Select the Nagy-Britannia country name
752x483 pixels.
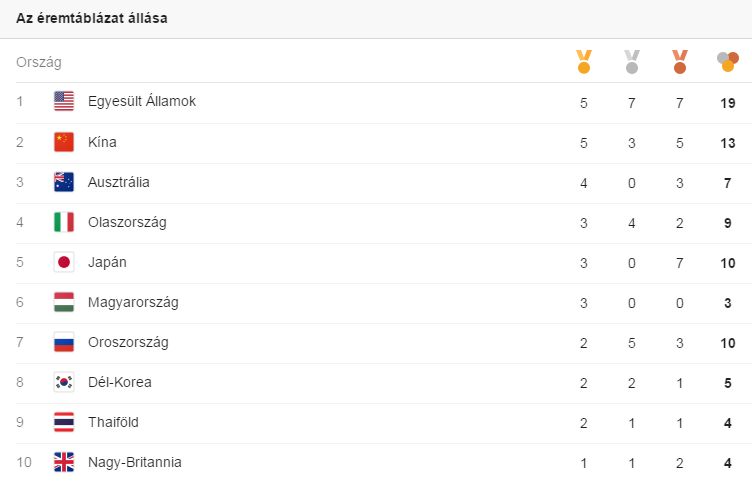pos(135,462)
